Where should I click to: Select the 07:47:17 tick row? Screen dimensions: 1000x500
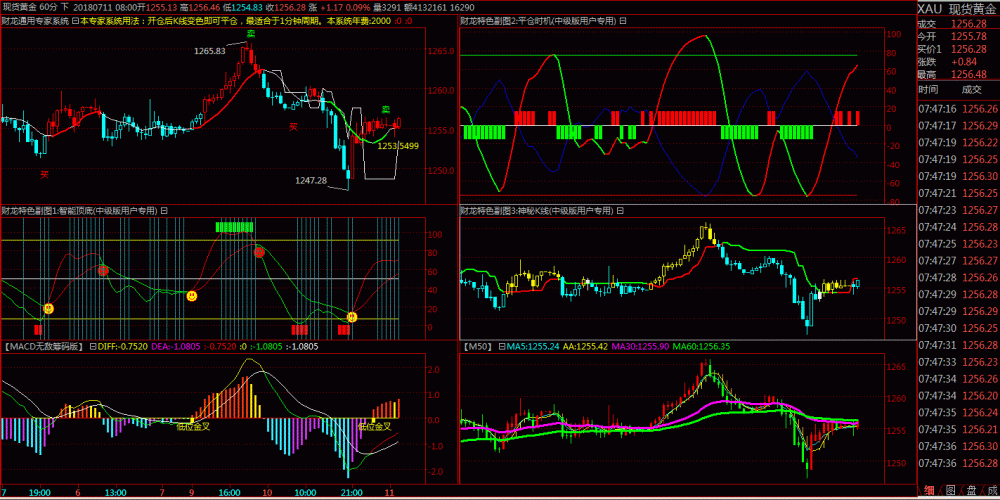959,126
